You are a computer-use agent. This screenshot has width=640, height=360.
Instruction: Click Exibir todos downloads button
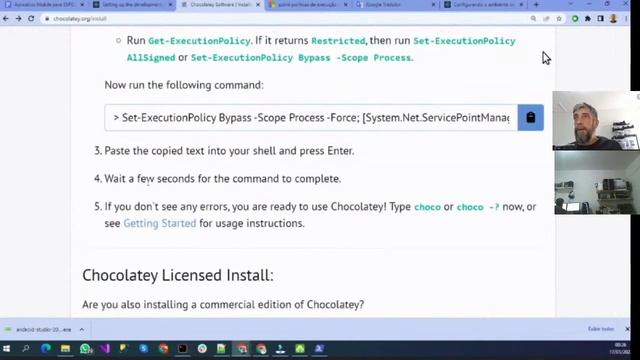pos(601,329)
